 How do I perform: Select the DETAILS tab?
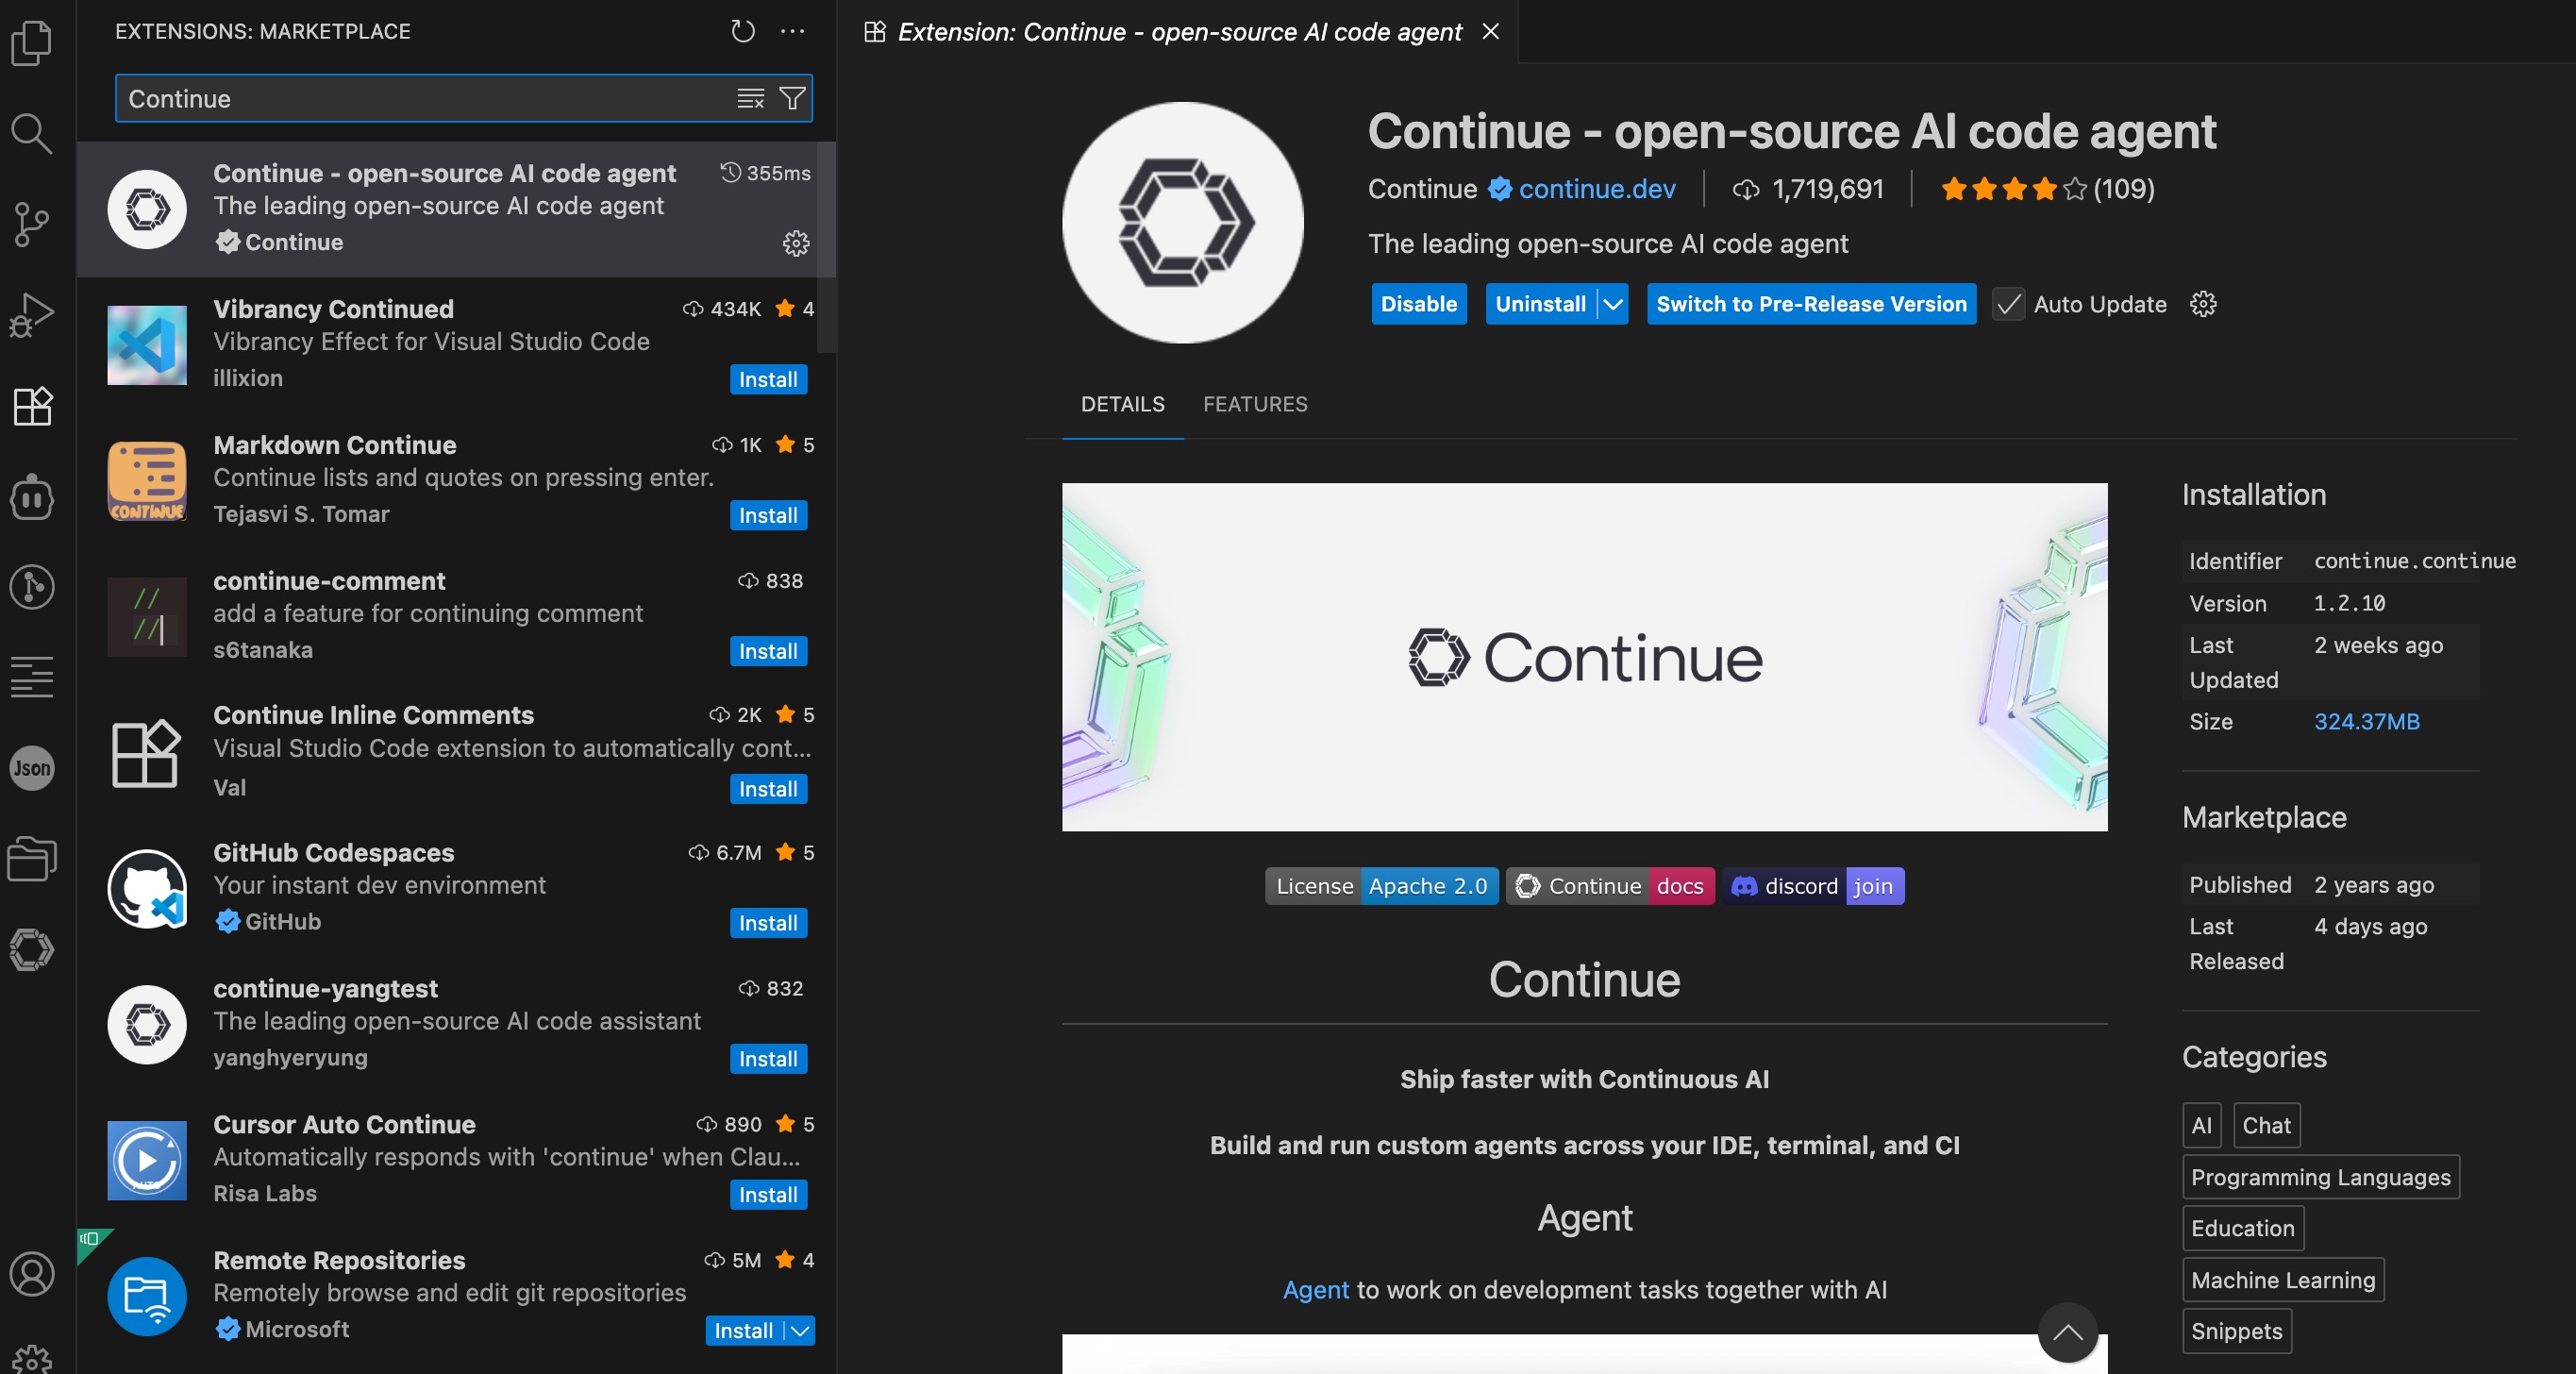[x=1122, y=404]
